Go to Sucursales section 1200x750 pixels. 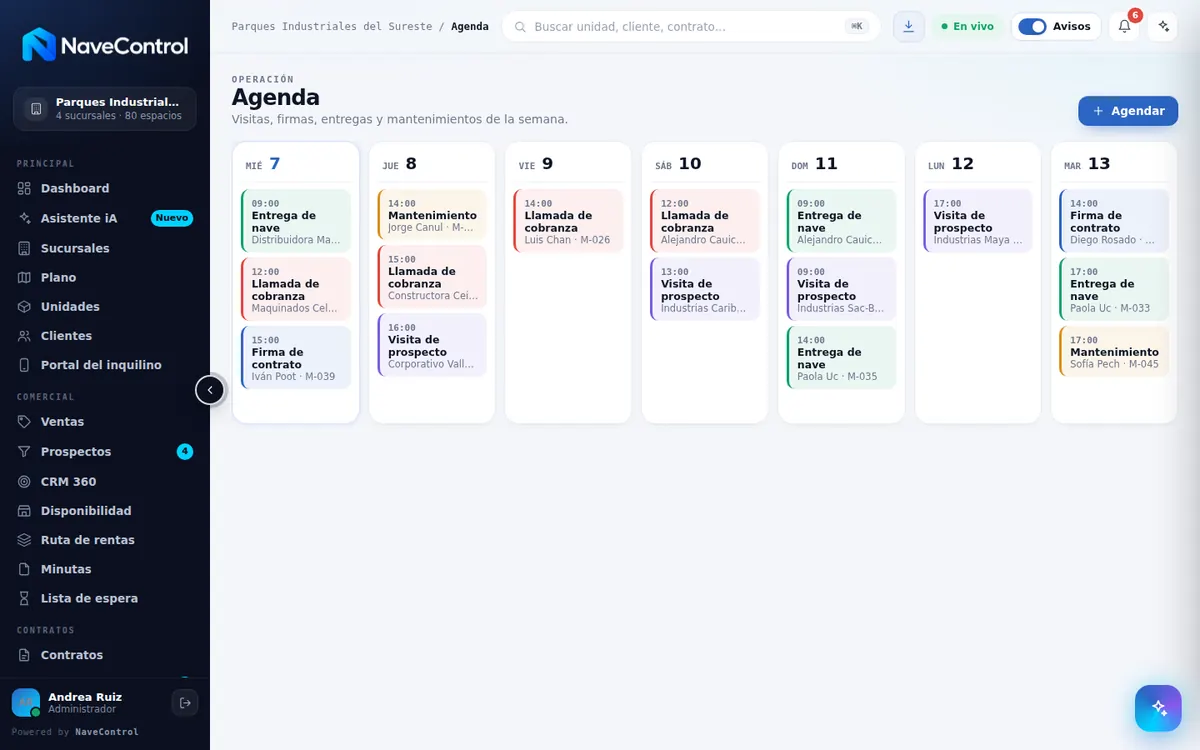pyautogui.click(x=105, y=248)
